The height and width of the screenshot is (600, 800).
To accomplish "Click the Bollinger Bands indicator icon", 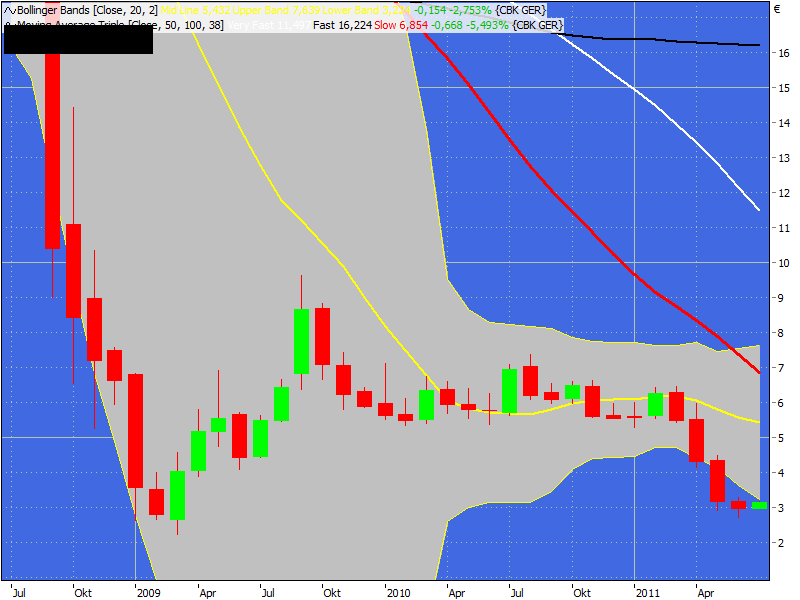I will (x=10, y=10).
